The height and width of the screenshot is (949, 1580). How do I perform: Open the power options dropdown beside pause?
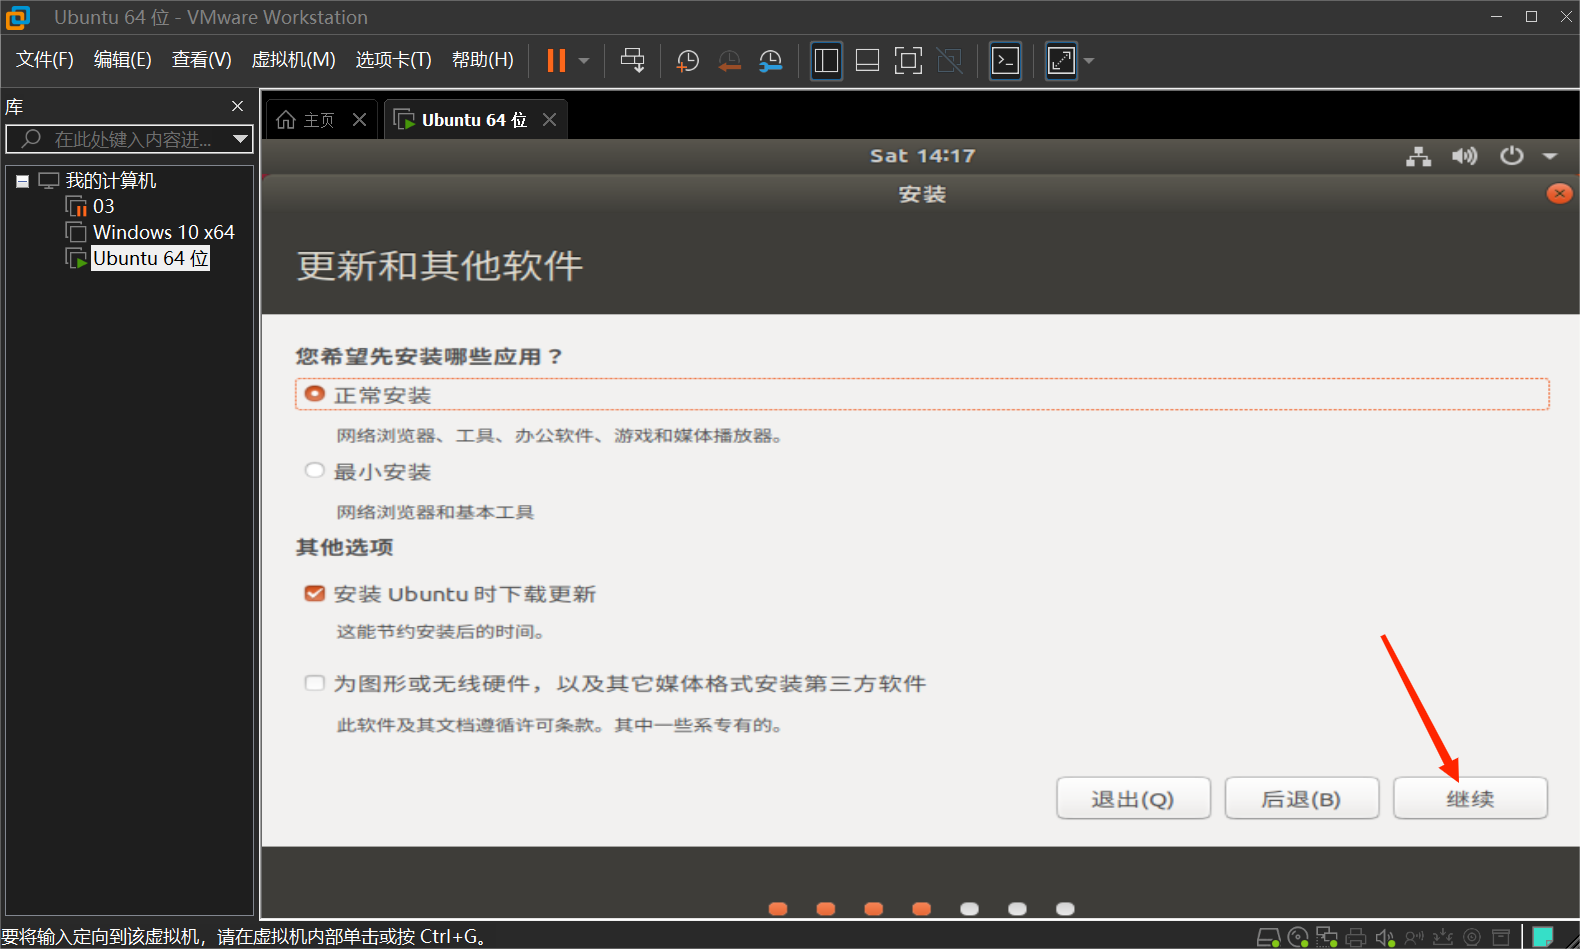pyautogui.click(x=584, y=61)
